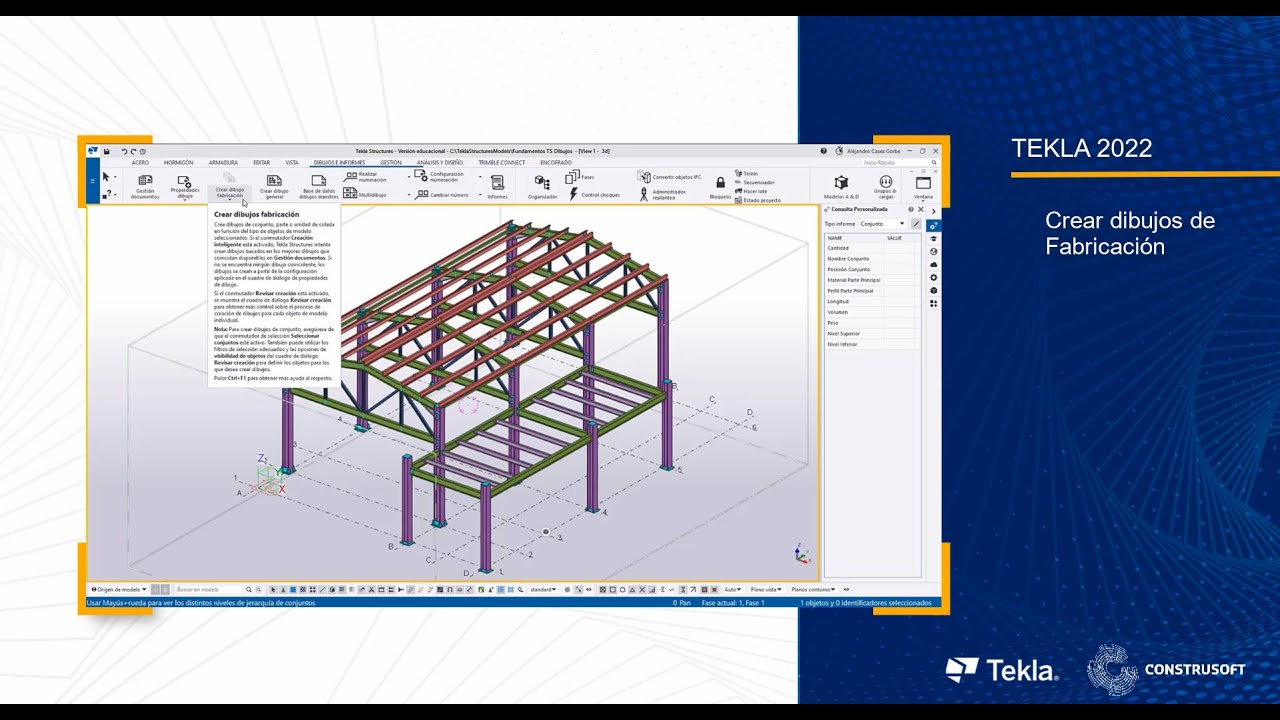The height and width of the screenshot is (720, 1280).
Task: Click the Nombre Conjunto row
Action: click(872, 259)
